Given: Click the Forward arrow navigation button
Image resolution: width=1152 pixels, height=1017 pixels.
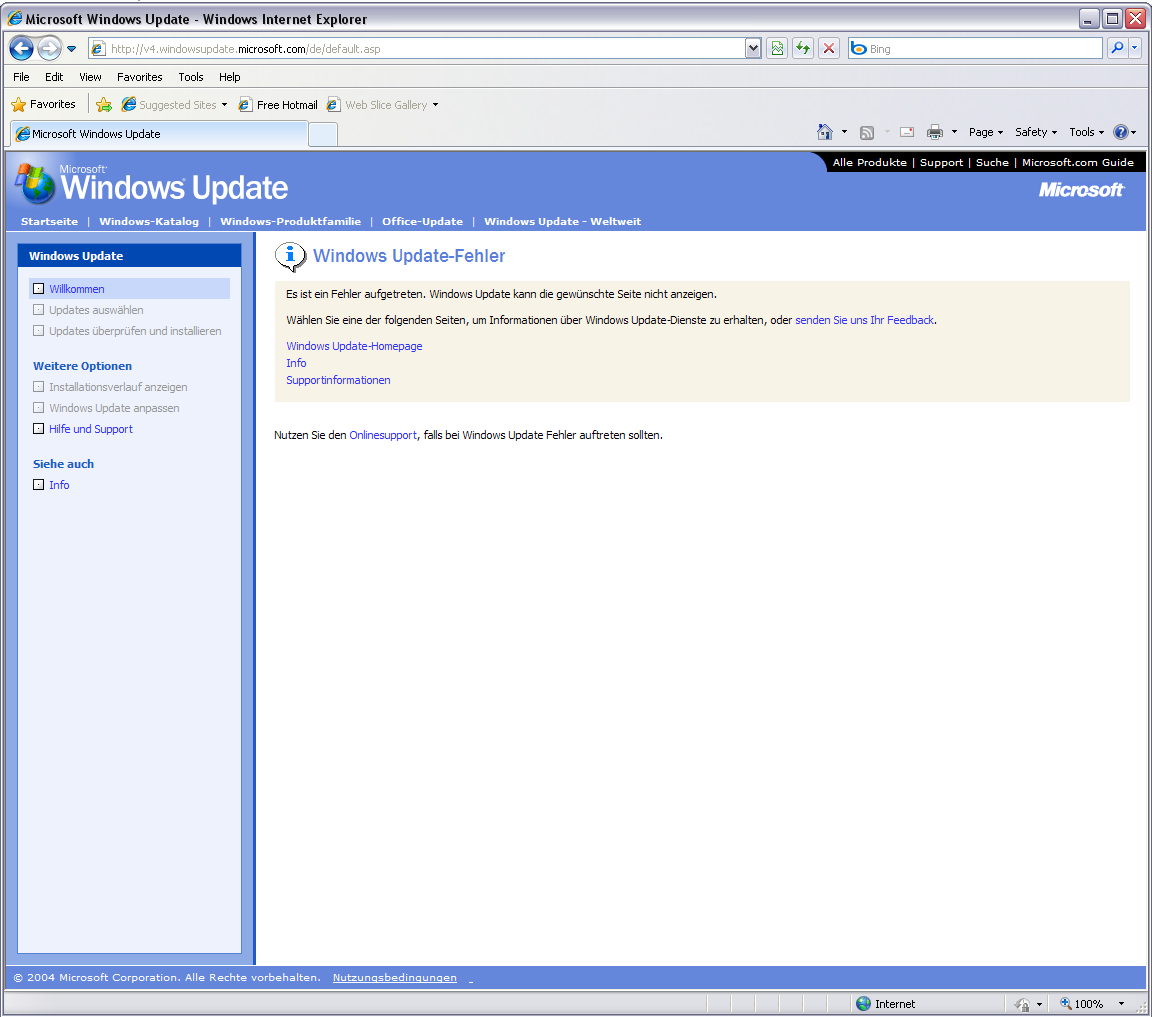Looking at the screenshot, I should click(49, 48).
